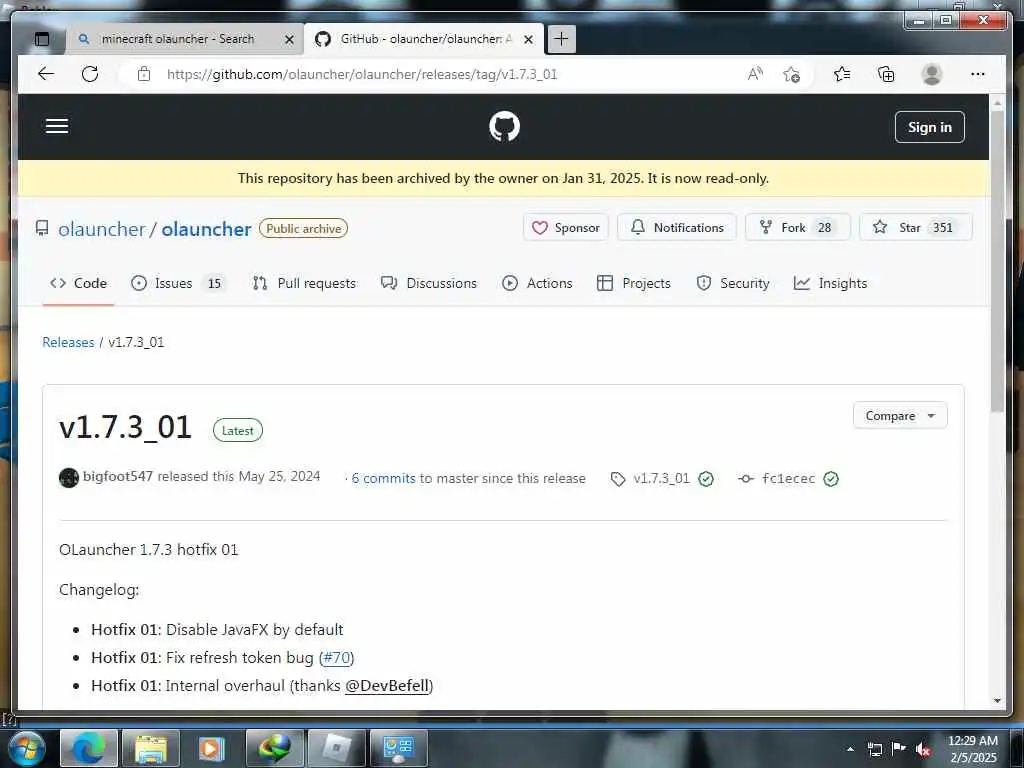Open the bigfoot547 author profile link
Image resolution: width=1024 pixels, height=768 pixels.
pos(118,476)
